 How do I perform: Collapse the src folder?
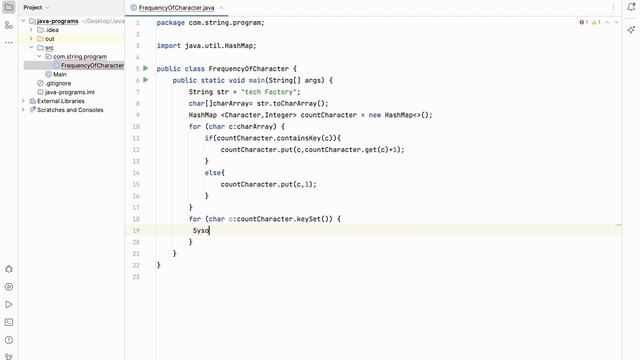[x=31, y=48]
